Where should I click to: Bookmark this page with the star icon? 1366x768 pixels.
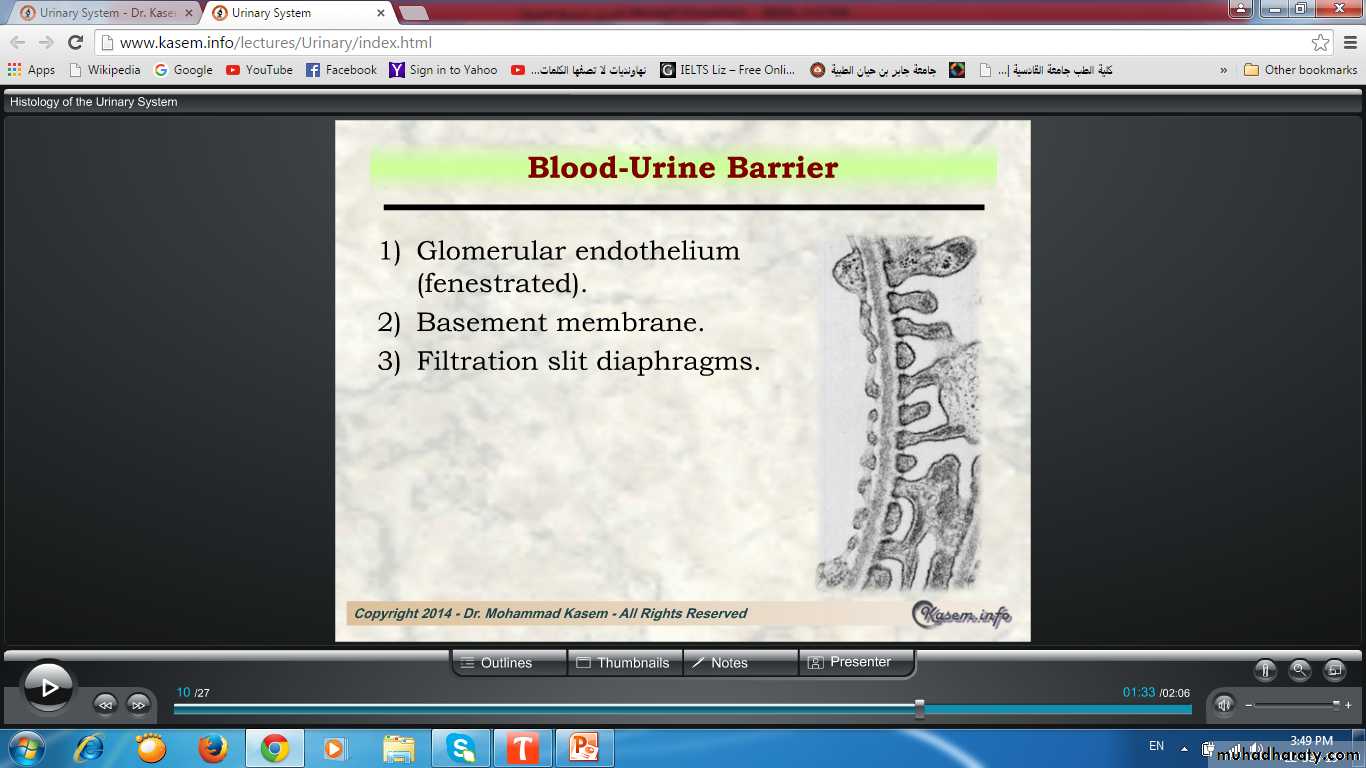[1320, 43]
